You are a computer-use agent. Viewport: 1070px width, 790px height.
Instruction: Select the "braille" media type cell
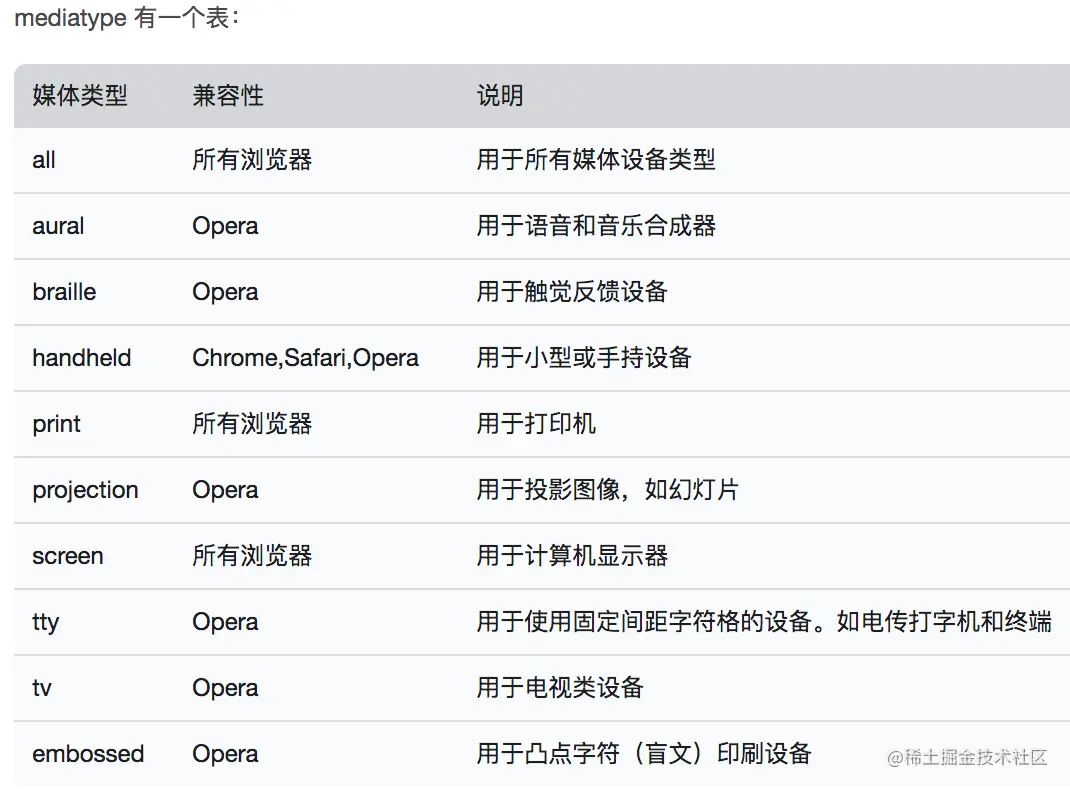coord(64,292)
